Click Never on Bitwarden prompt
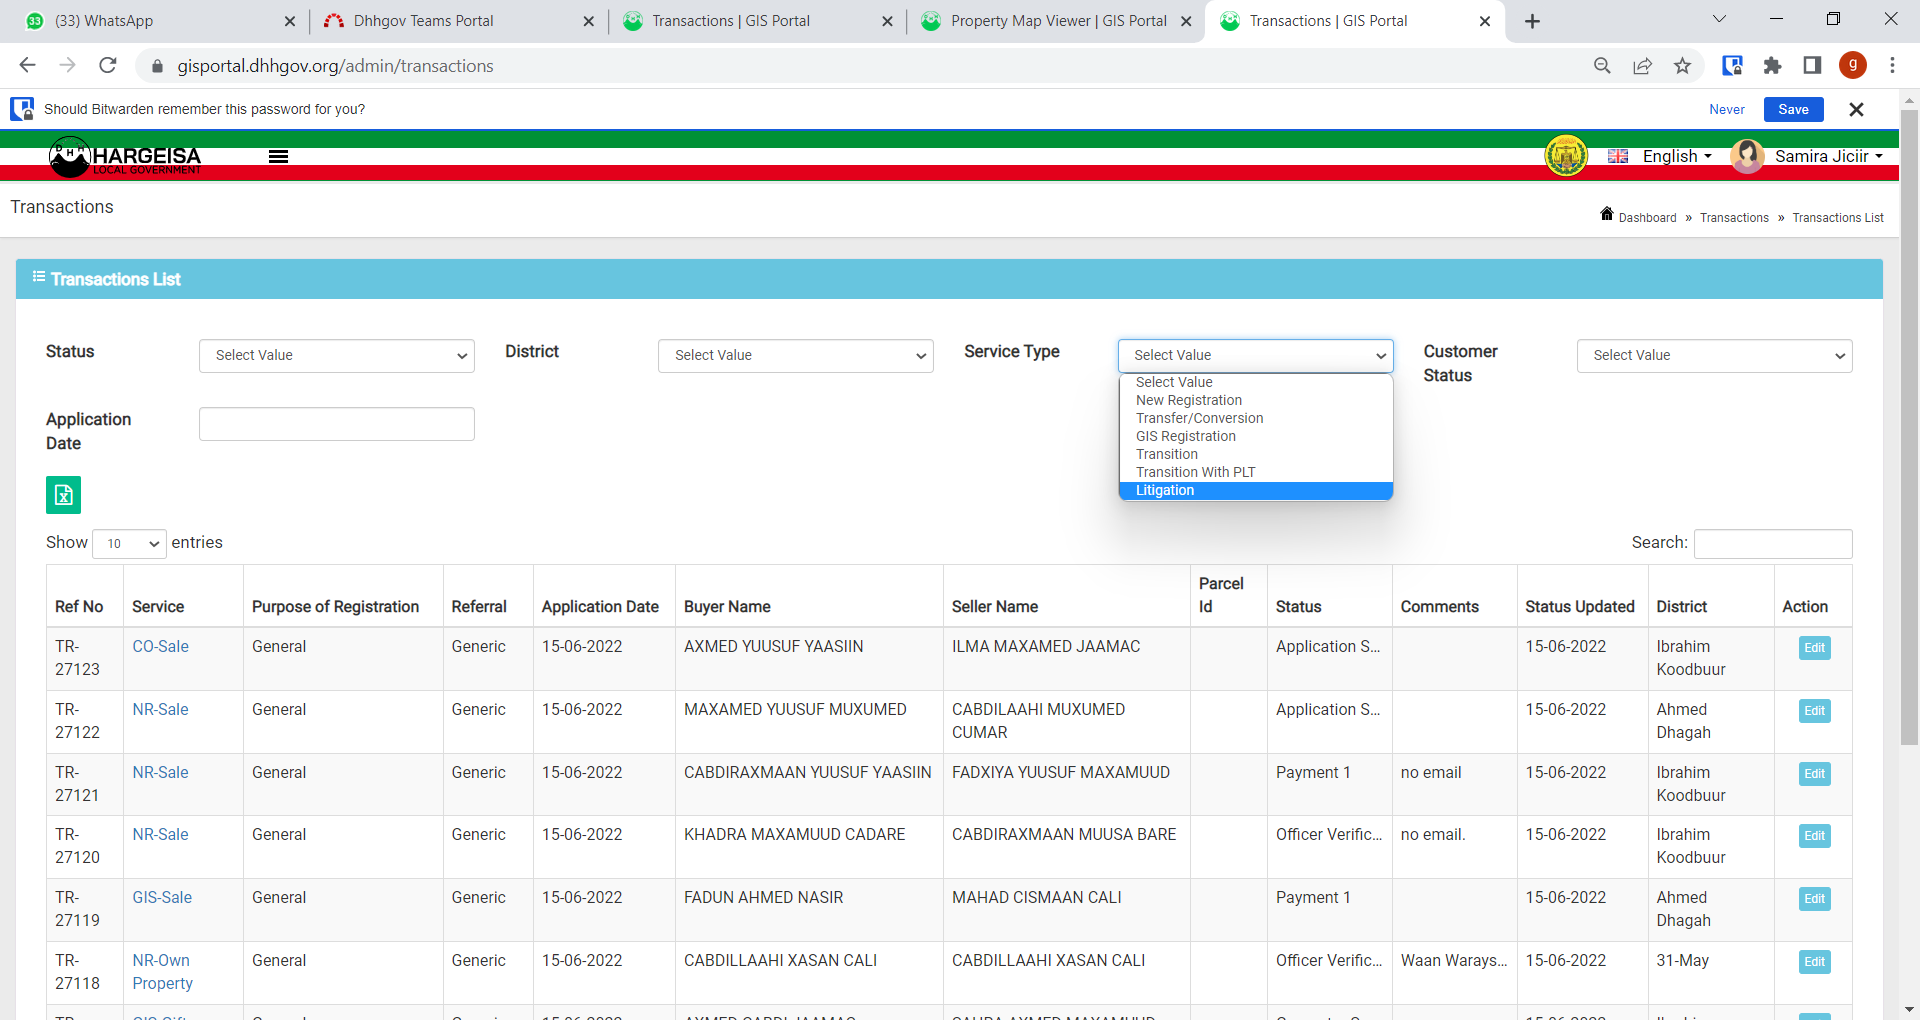 pos(1726,109)
